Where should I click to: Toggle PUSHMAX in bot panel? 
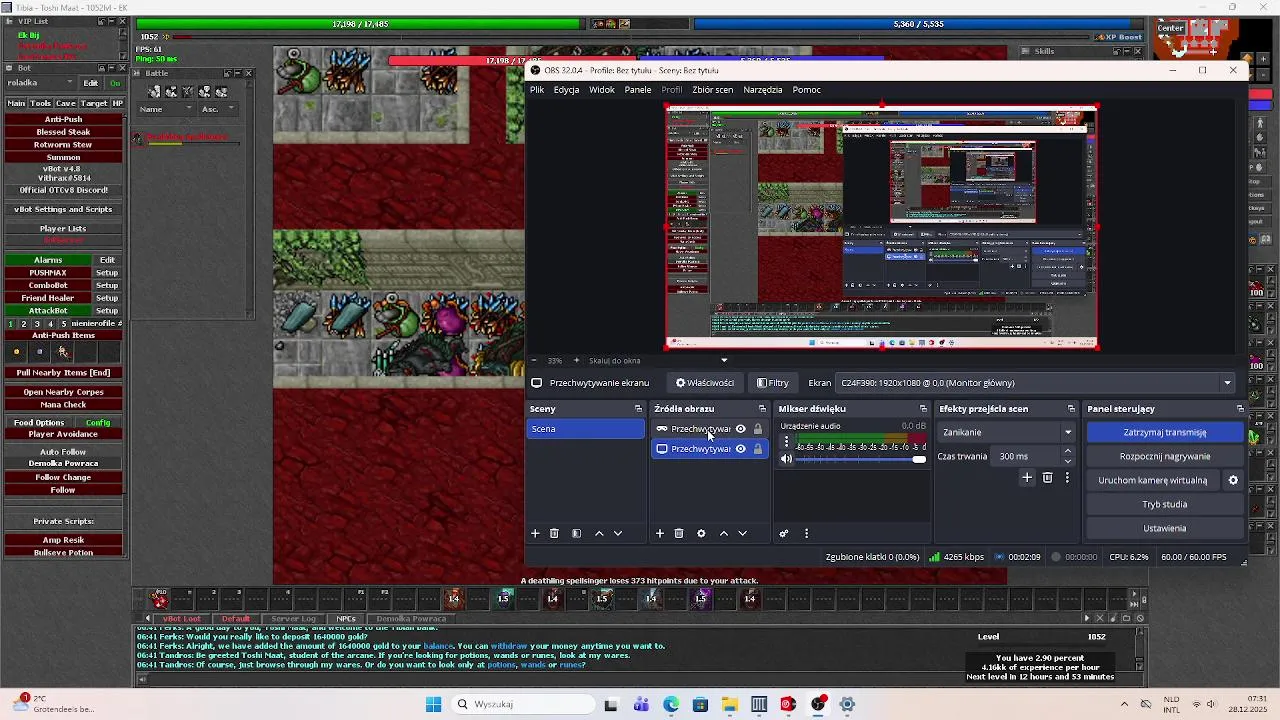click(48, 273)
